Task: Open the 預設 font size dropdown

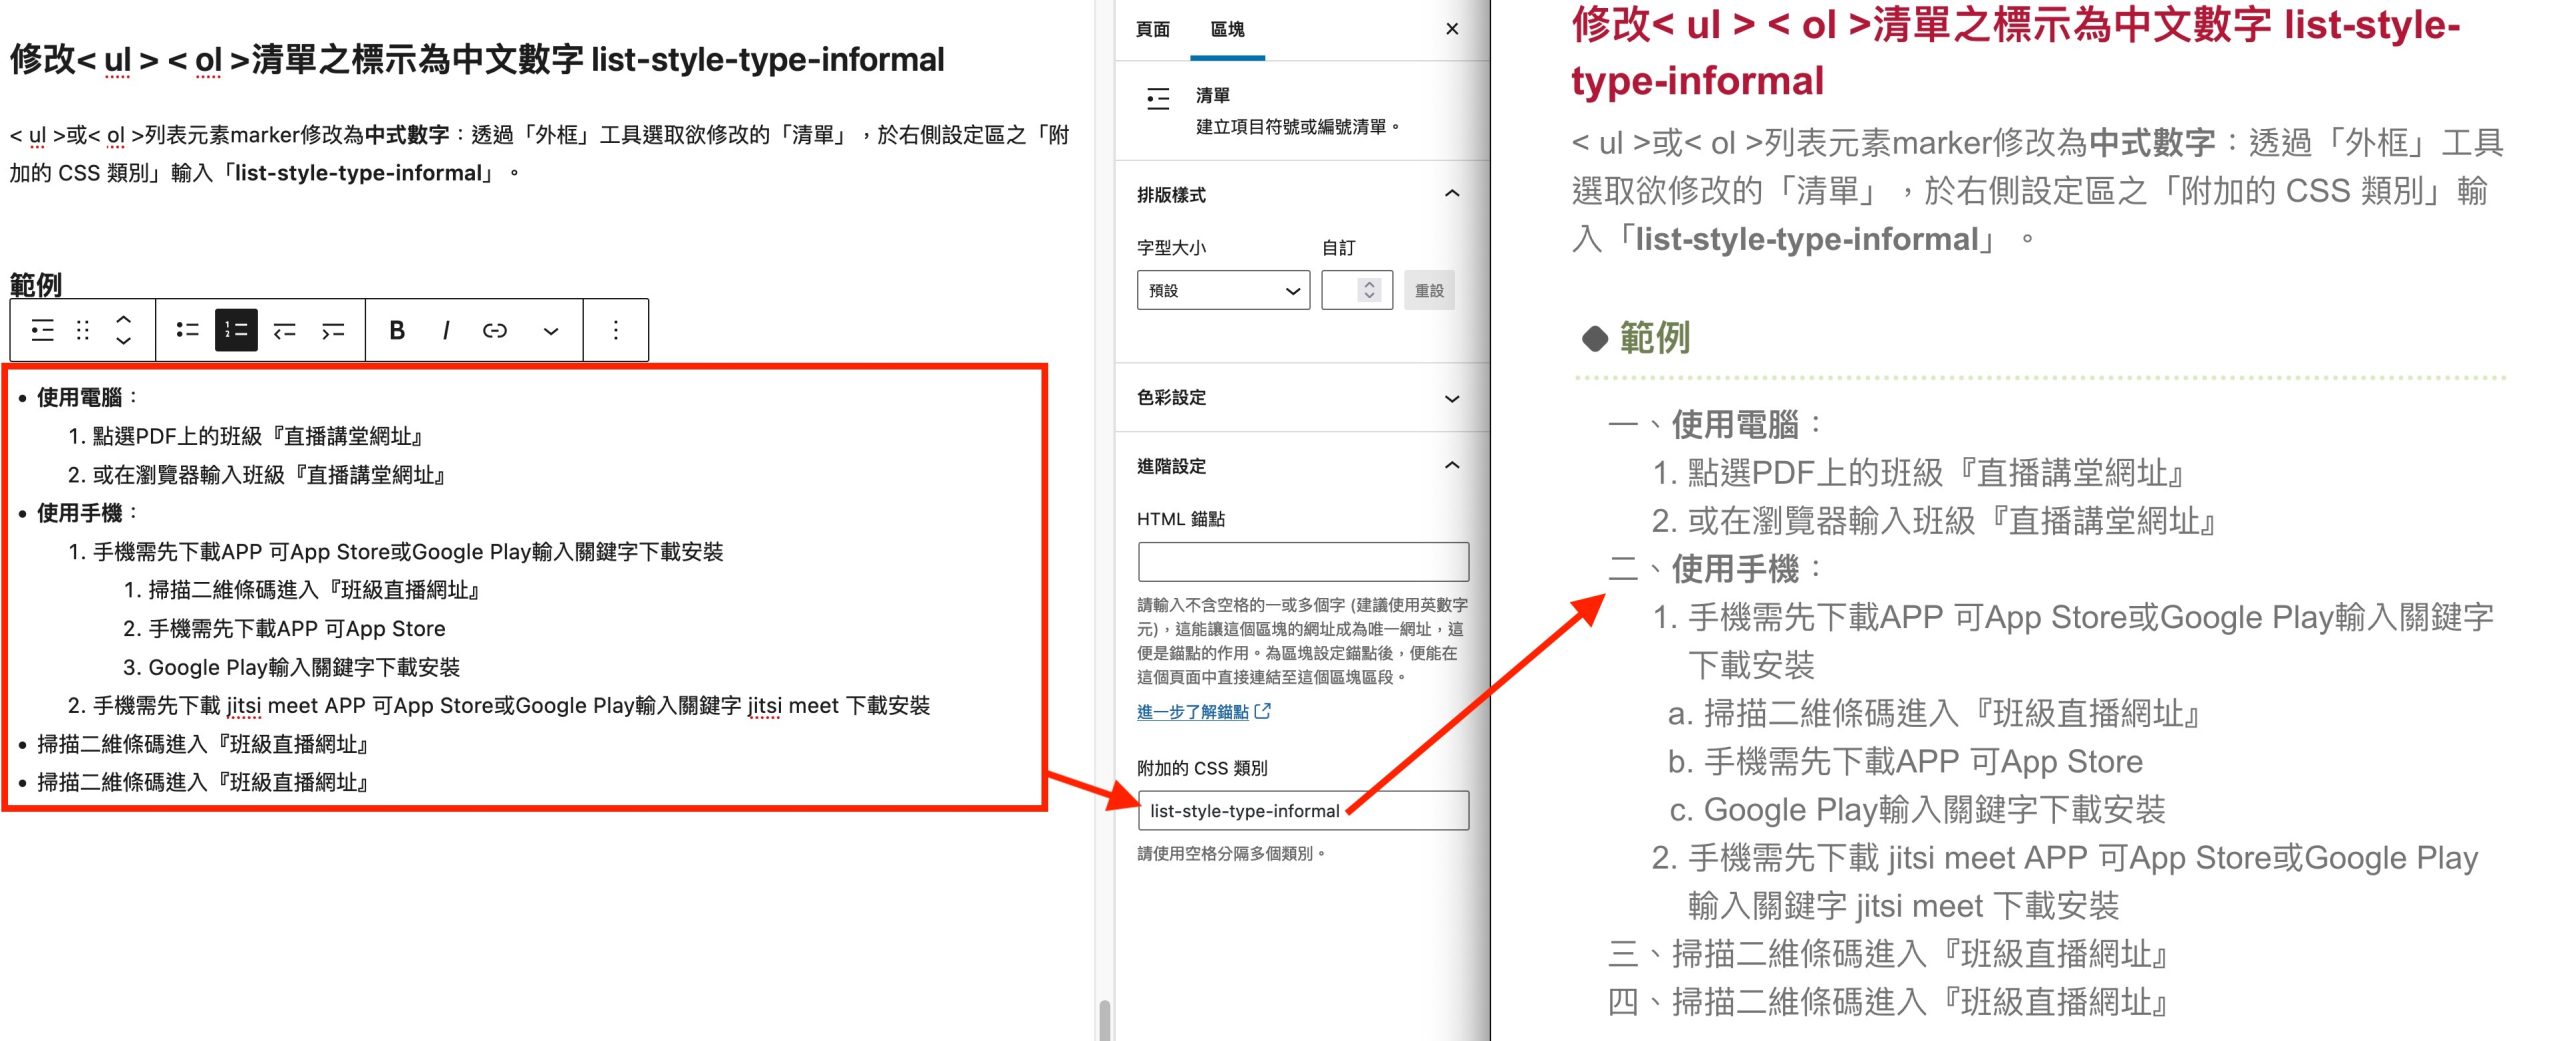Action: (x=1223, y=290)
